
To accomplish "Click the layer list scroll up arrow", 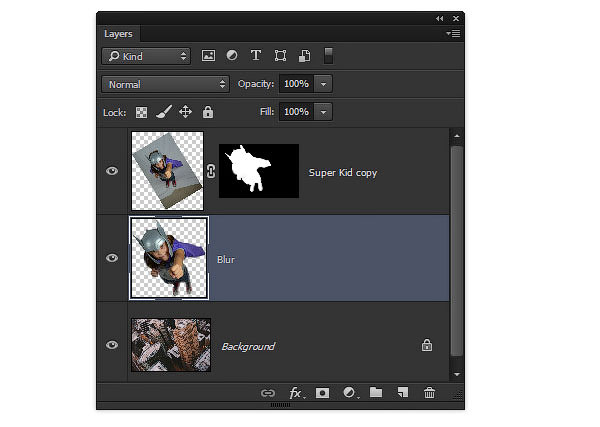I will [457, 136].
